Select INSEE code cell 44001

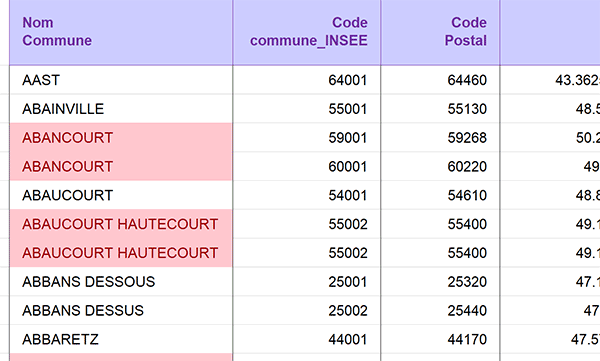307,339
